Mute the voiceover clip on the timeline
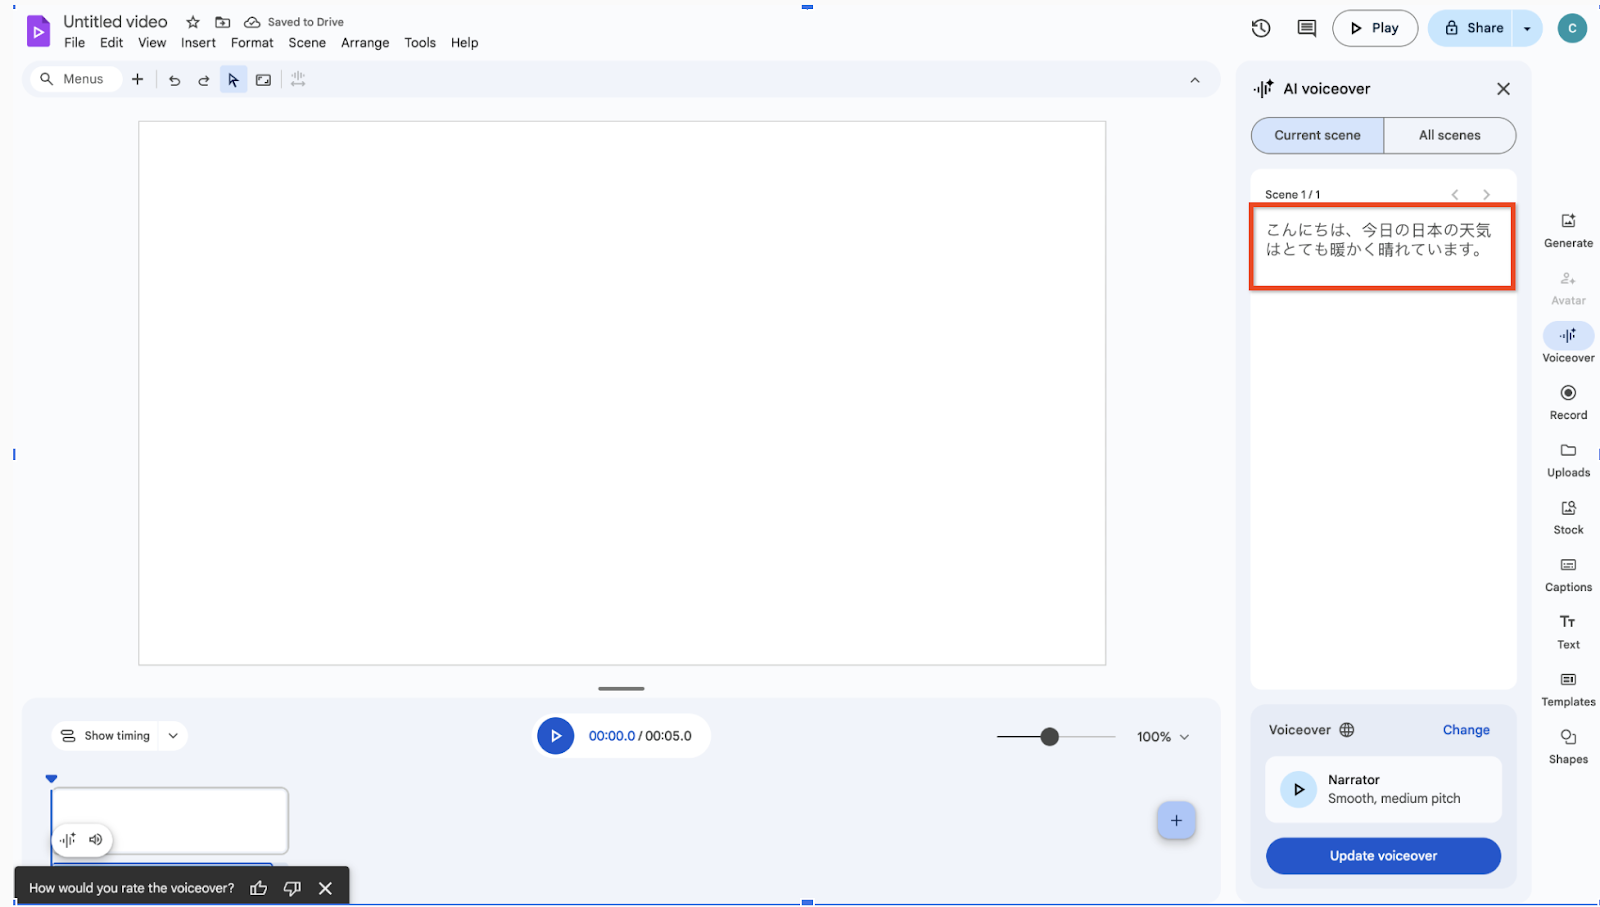 tap(95, 840)
